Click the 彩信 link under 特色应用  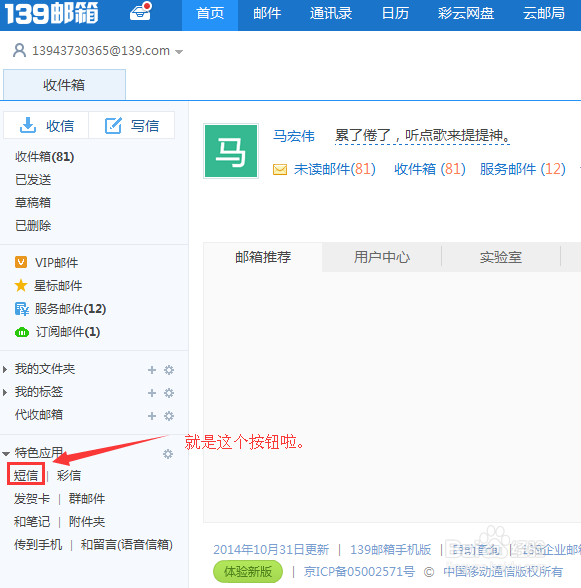[69, 476]
